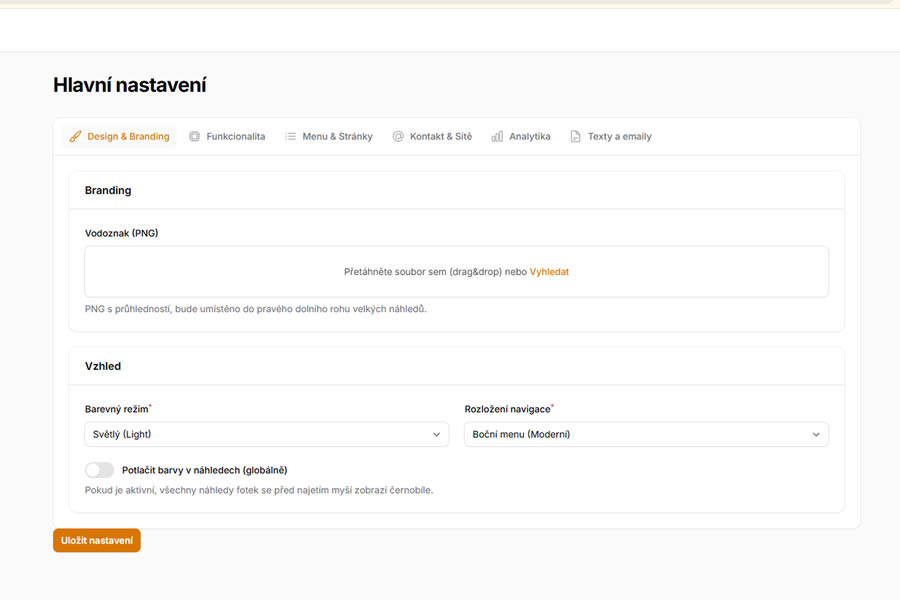This screenshot has width=900, height=600.
Task: Click the chevron arrow in Rozložení navigace field
Action: (816, 434)
